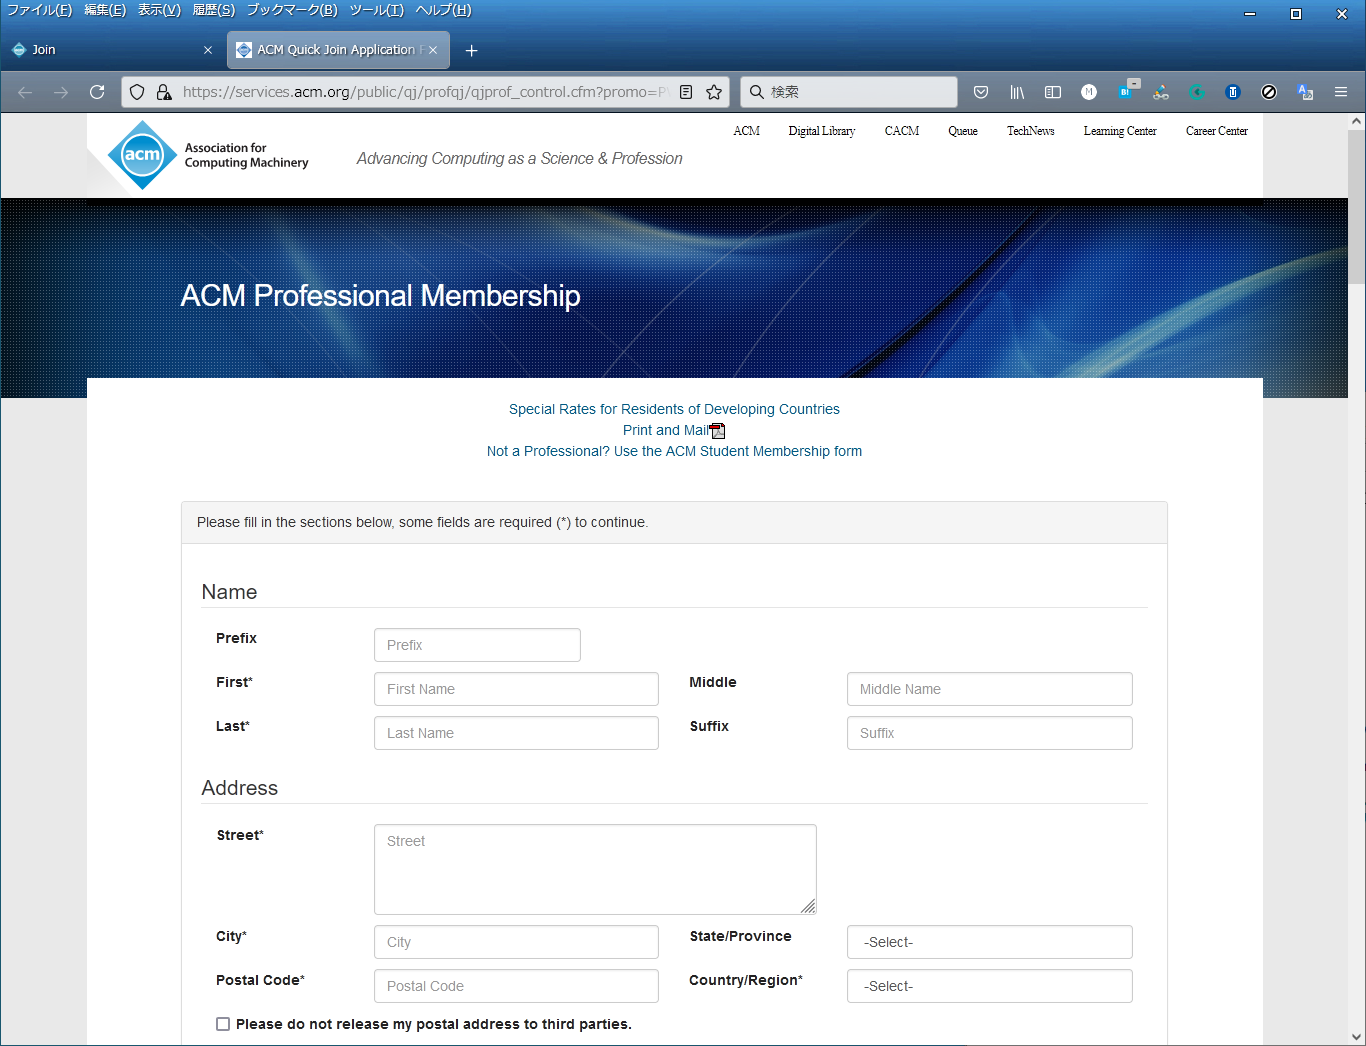The image size is (1366, 1046).
Task: Open the pencil-and-link extension icon
Action: [x=1161, y=92]
